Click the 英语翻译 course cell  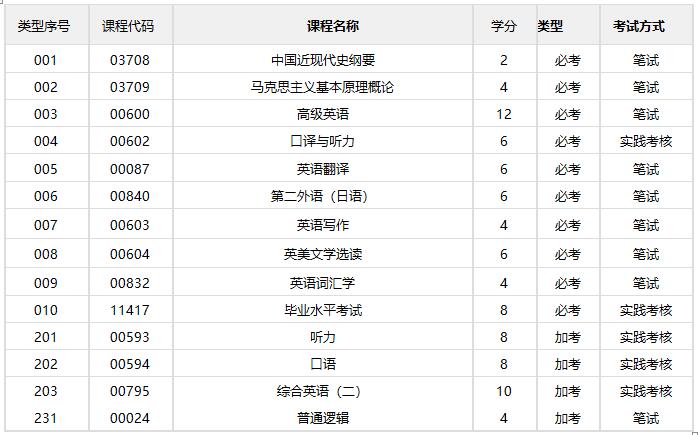(x=323, y=169)
